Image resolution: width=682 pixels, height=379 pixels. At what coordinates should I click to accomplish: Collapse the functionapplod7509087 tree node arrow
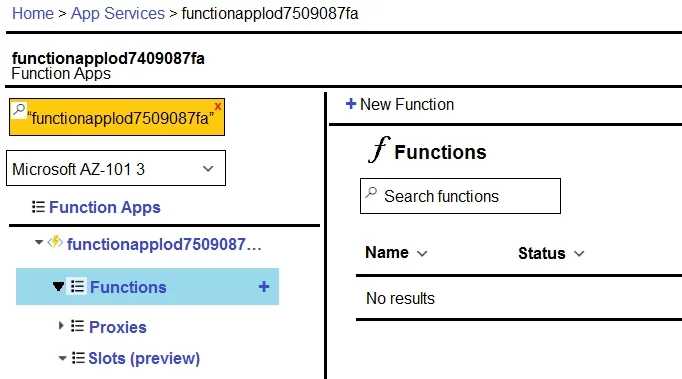click(x=39, y=242)
